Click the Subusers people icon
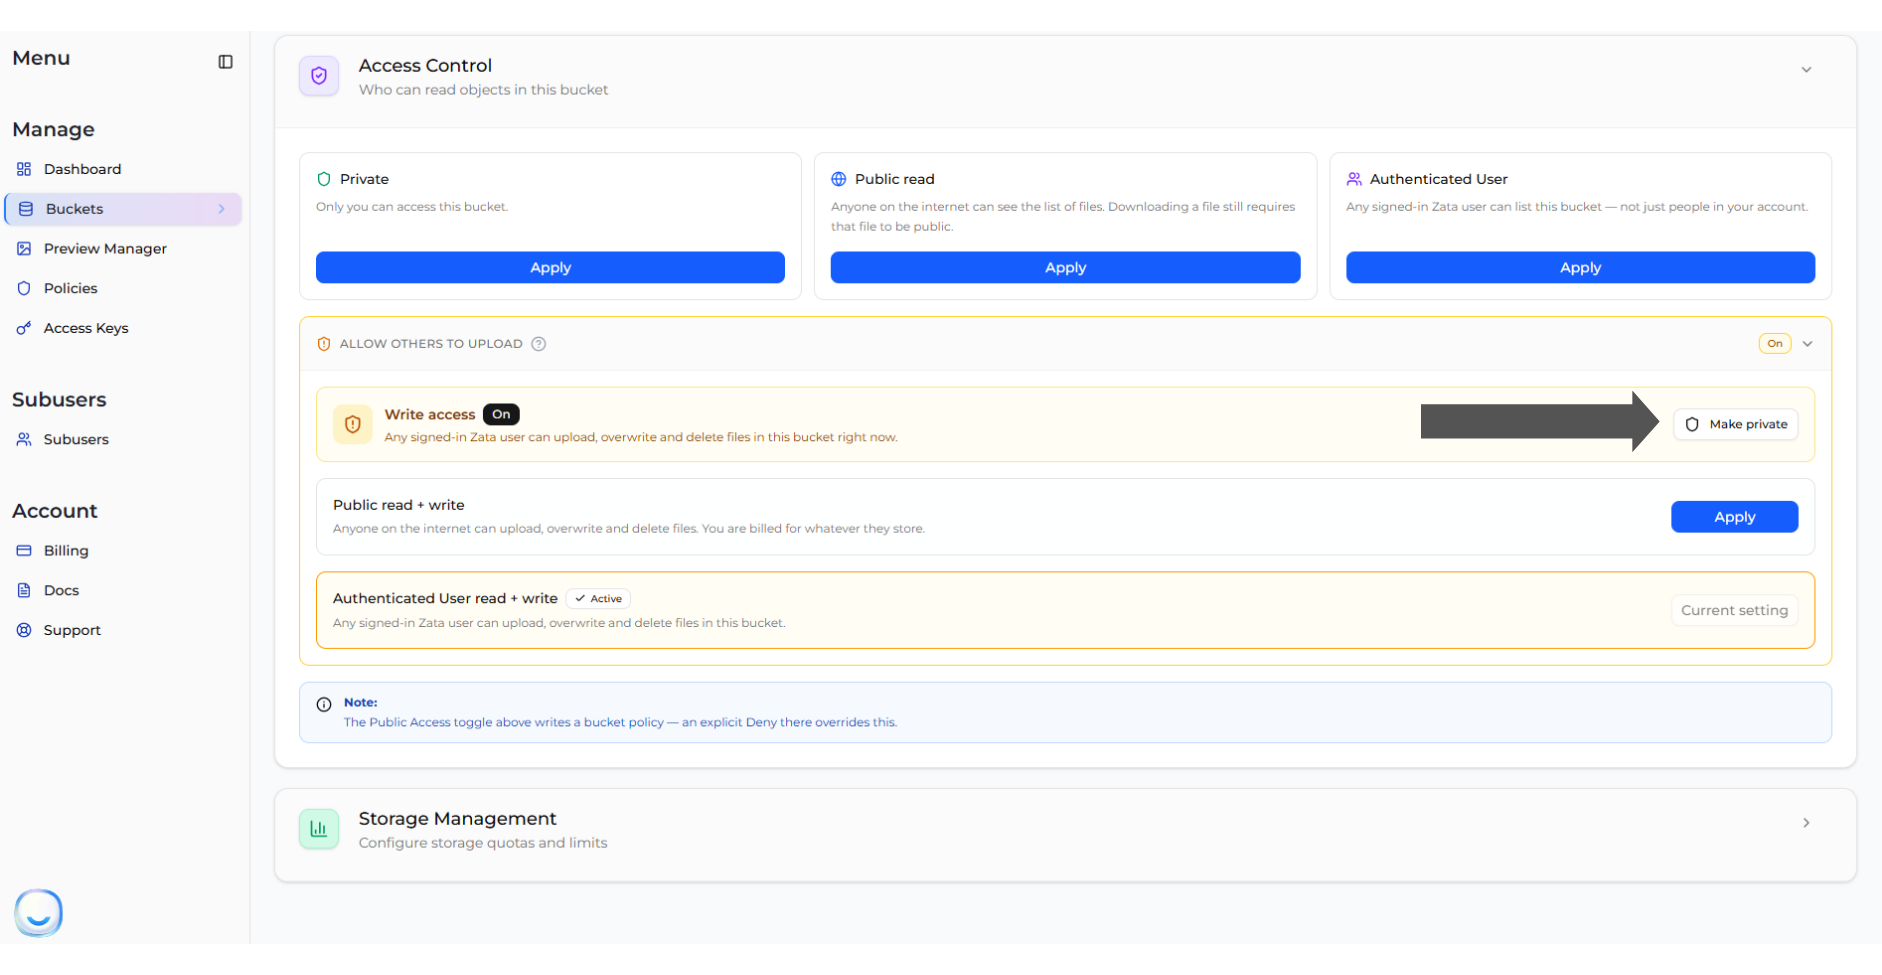1882x975 pixels. pyautogui.click(x=24, y=439)
